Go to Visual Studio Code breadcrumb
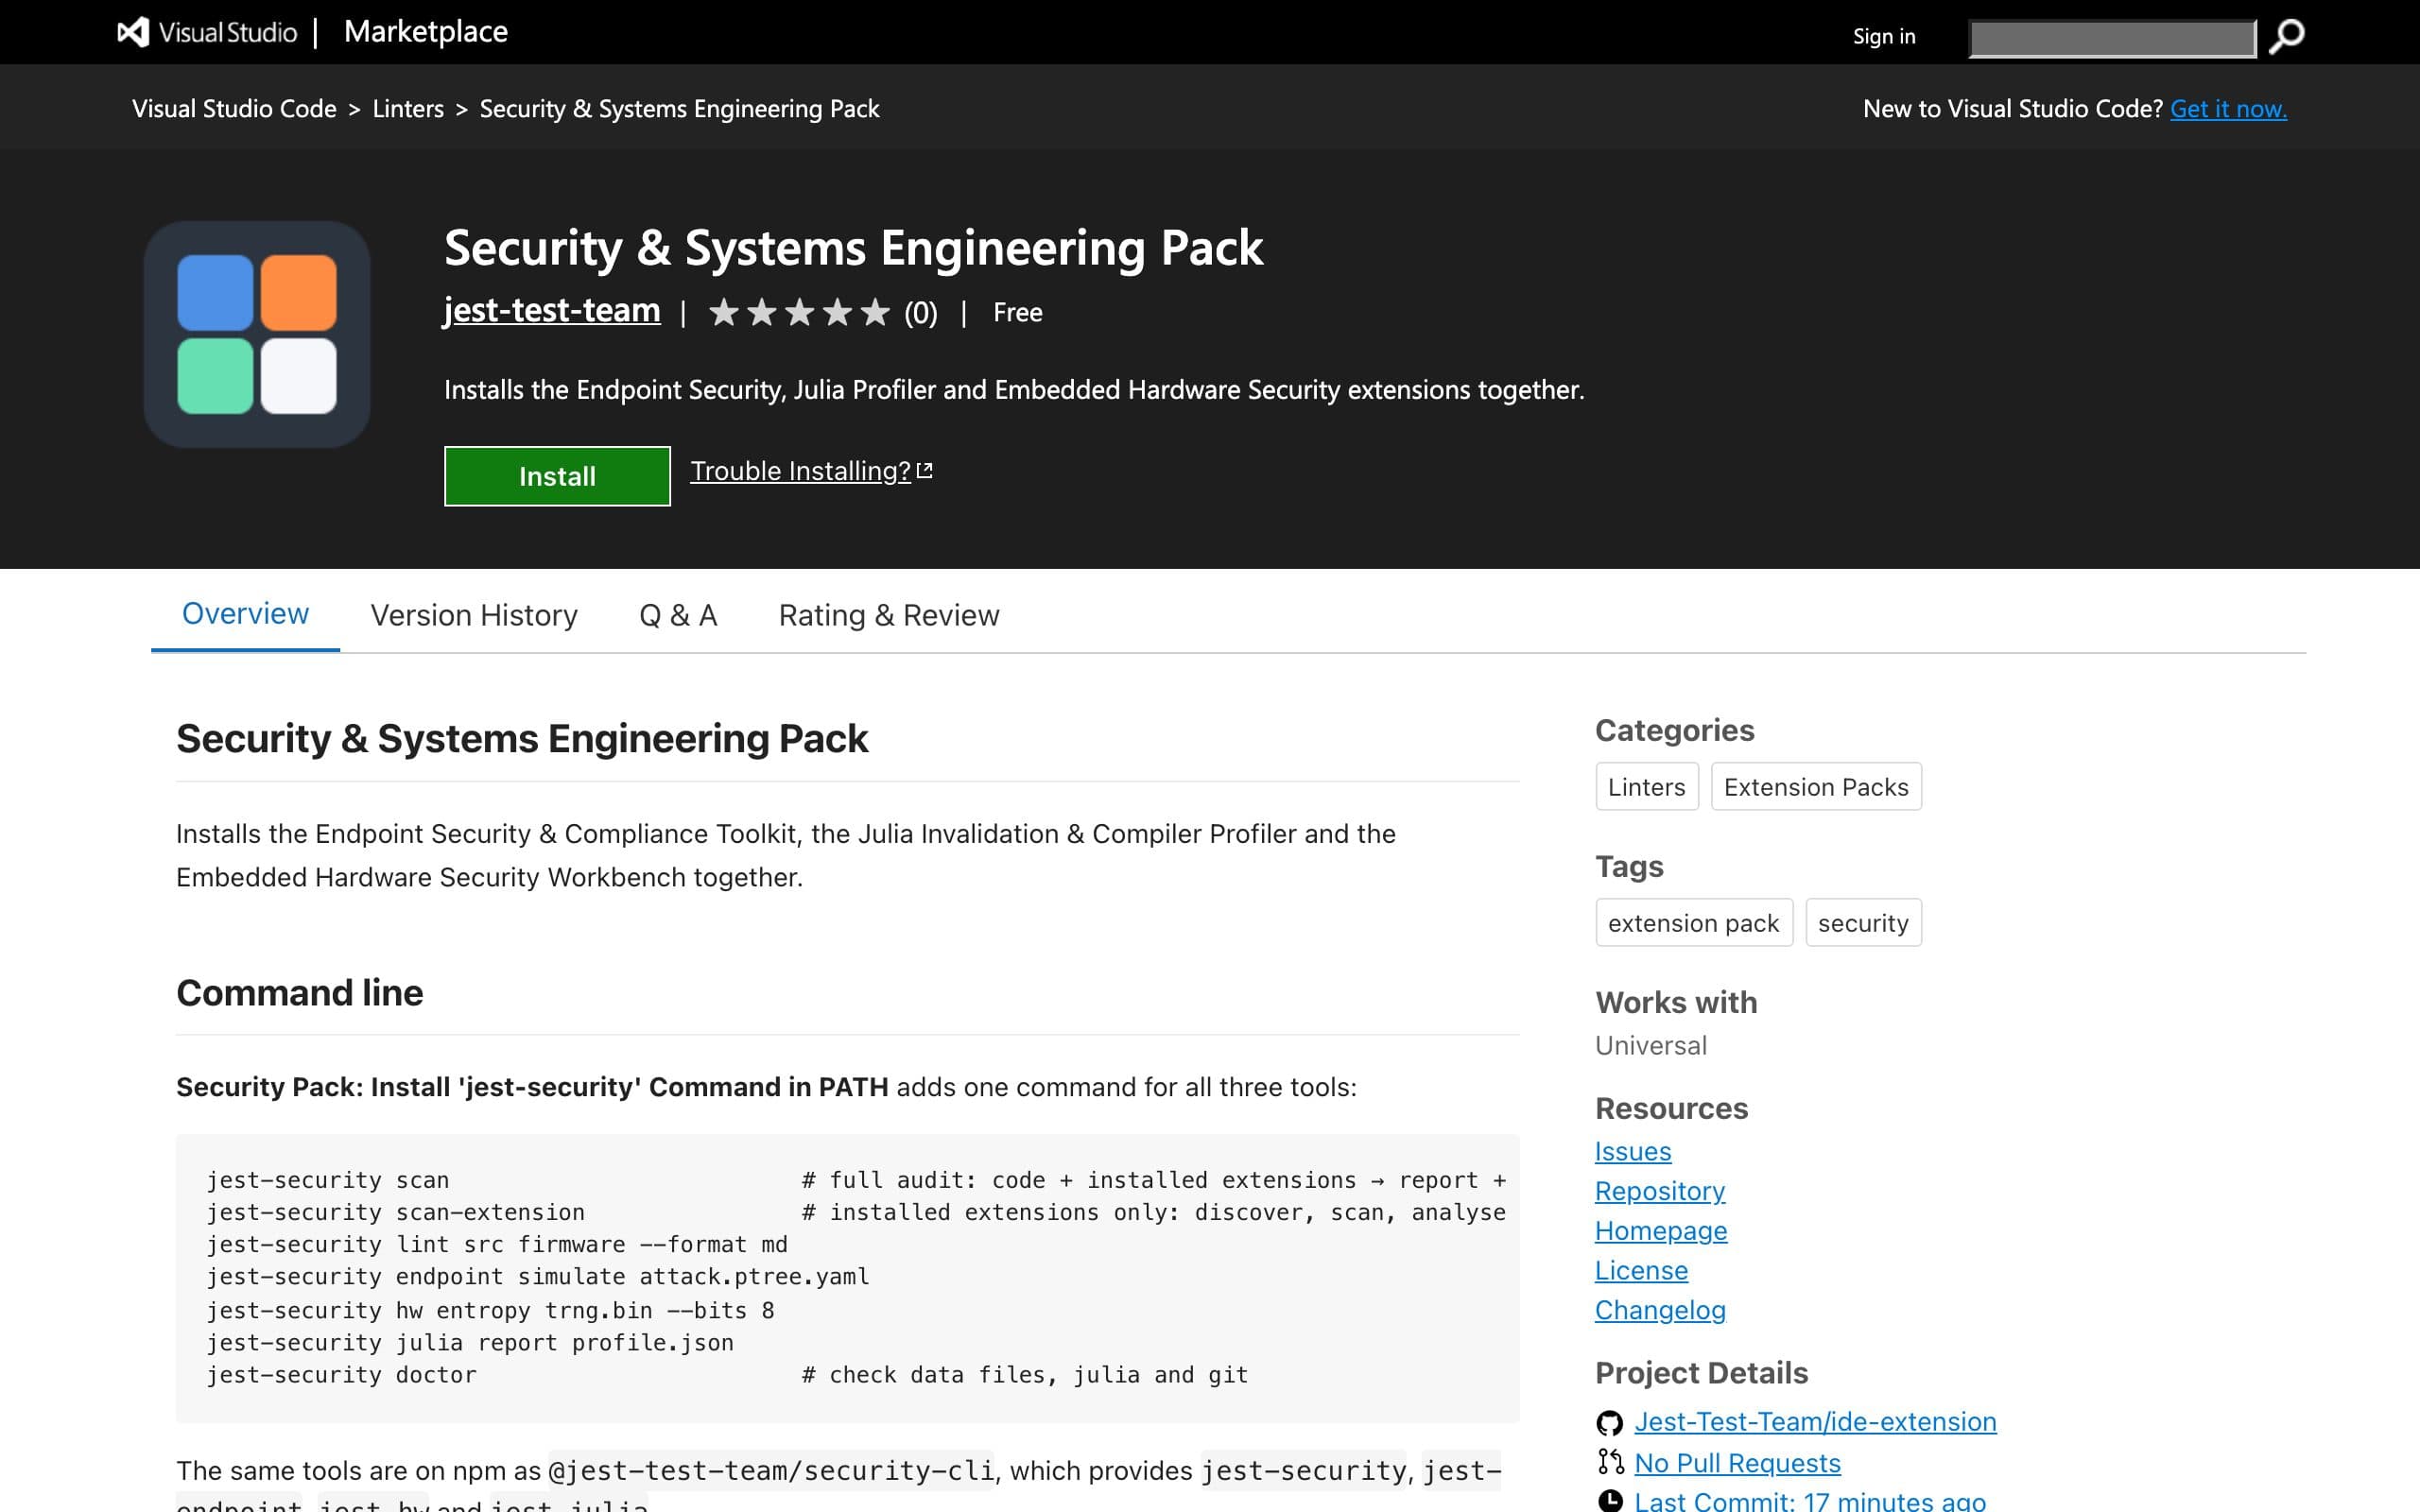Image resolution: width=2420 pixels, height=1512 pixels. click(234, 108)
